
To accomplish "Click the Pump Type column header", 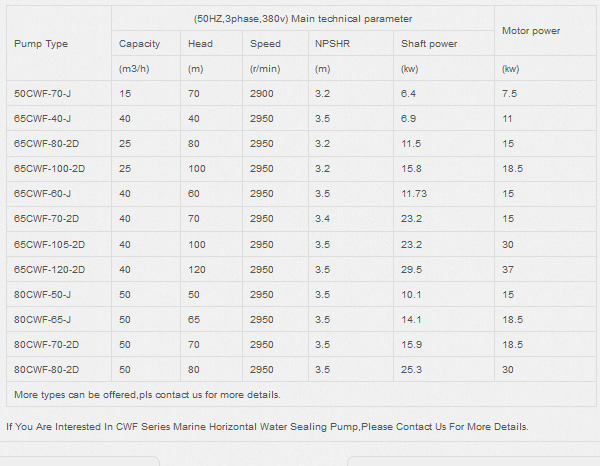I will (x=41, y=44).
